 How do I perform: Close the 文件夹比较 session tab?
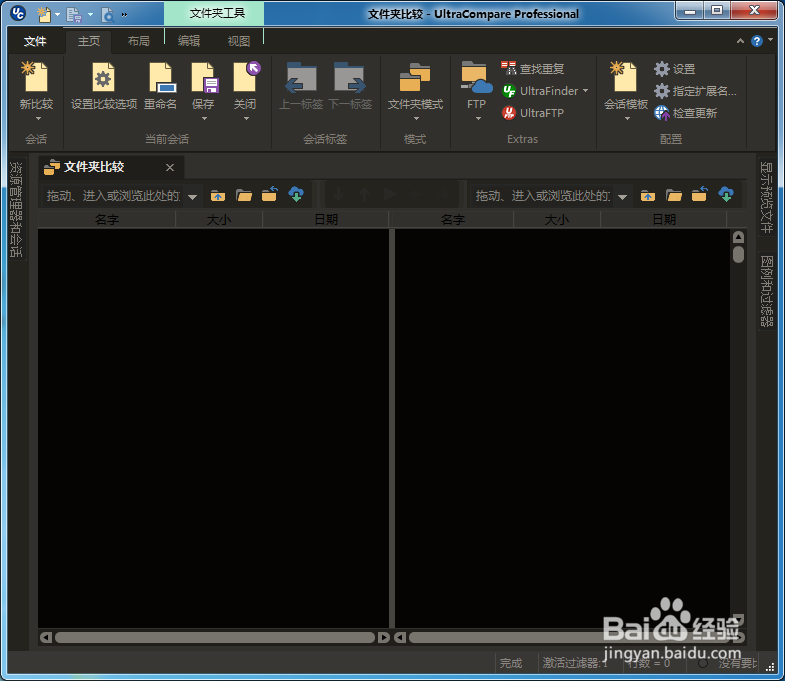click(170, 167)
